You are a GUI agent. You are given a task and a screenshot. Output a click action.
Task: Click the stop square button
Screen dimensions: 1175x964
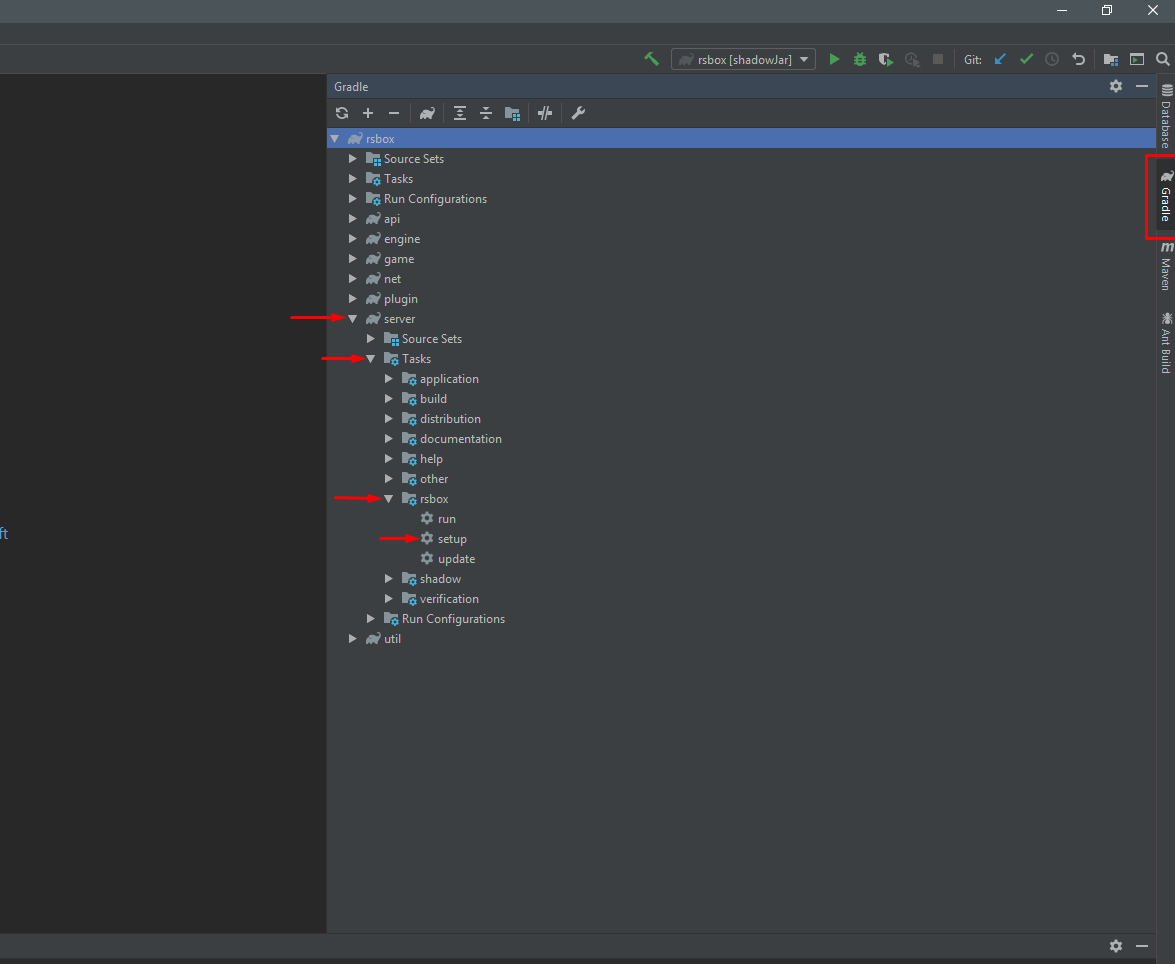pos(937,59)
